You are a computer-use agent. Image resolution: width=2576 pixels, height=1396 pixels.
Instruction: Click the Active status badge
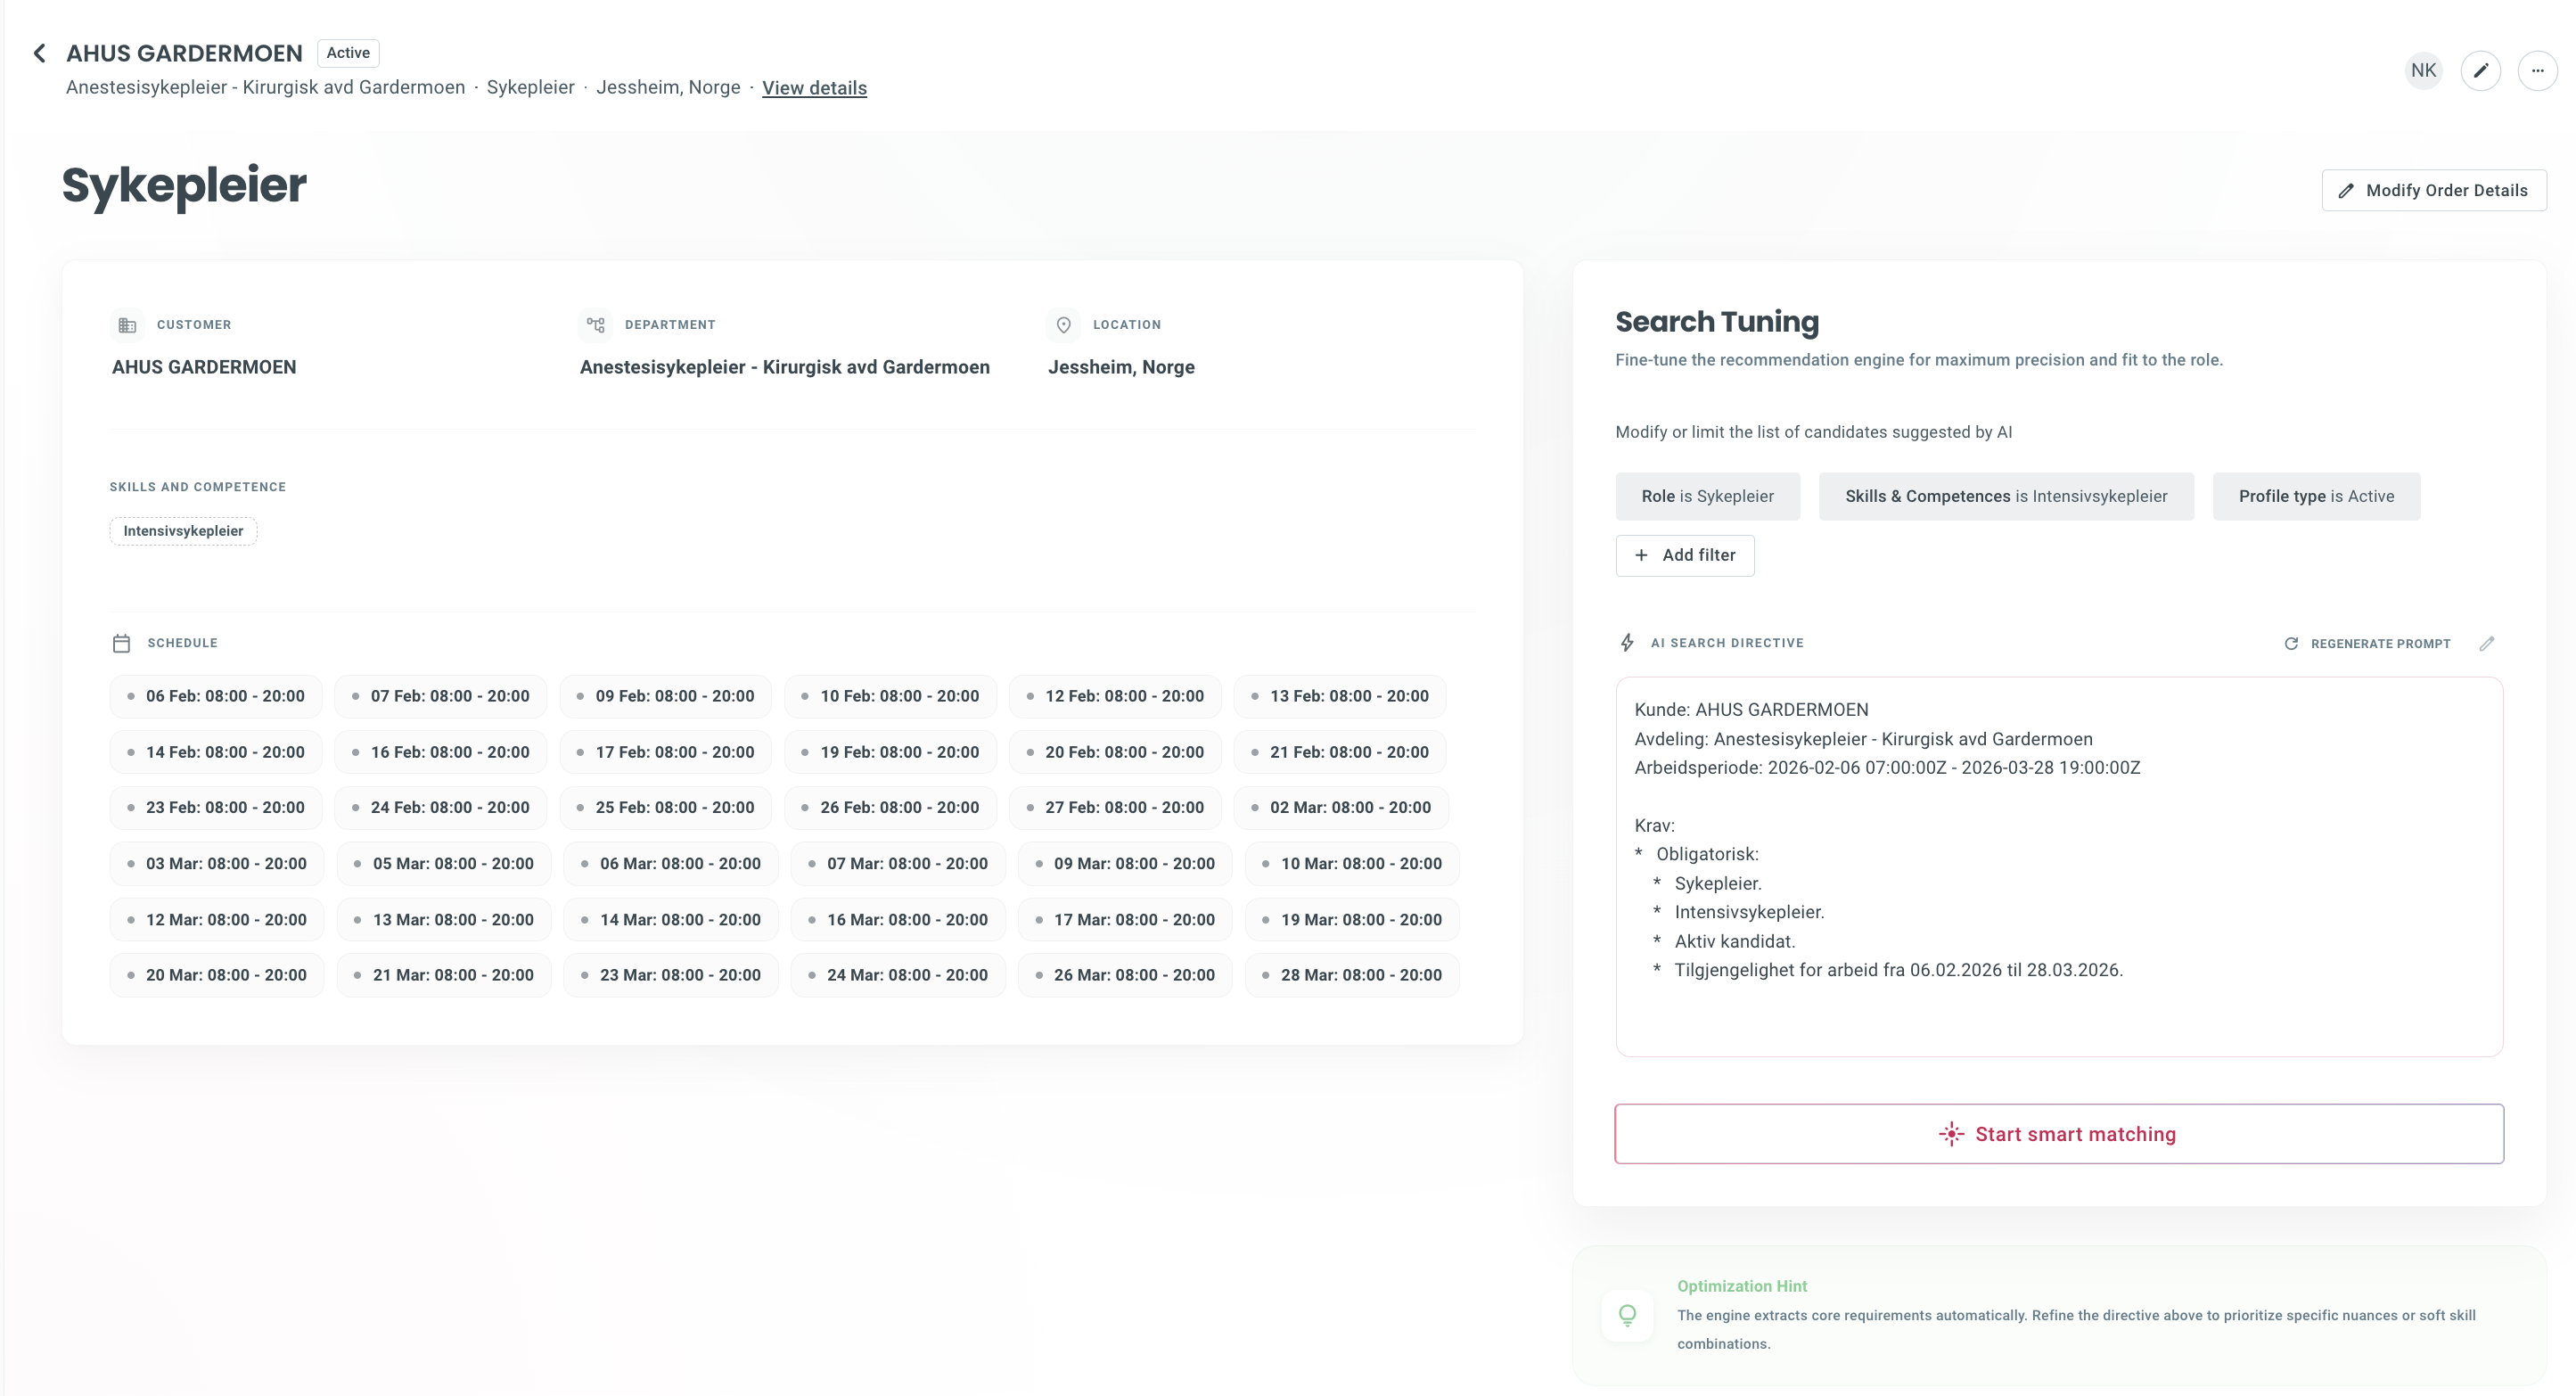click(x=347, y=52)
